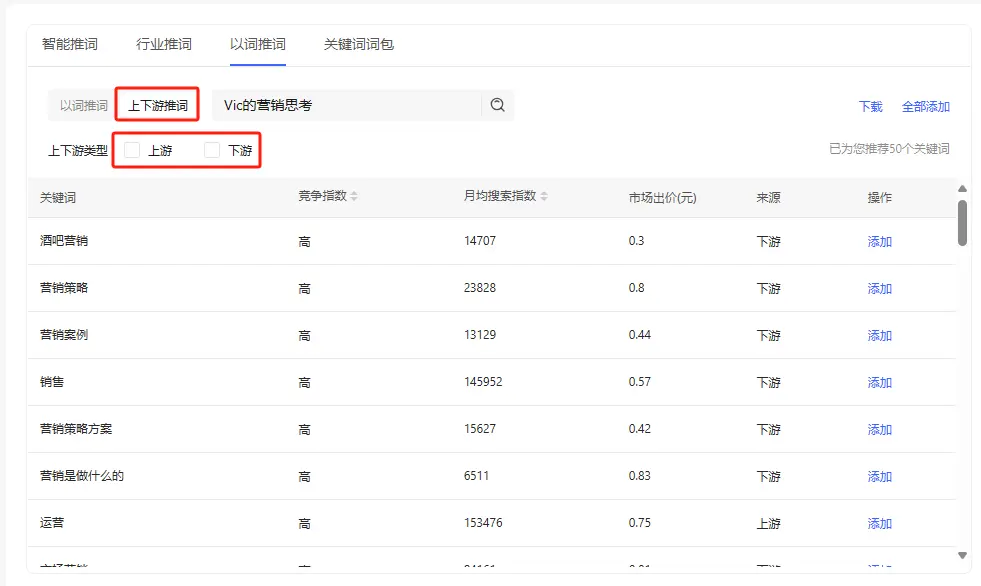Click the scrollbar up arrow
The image size is (981, 586).
pos(962,187)
